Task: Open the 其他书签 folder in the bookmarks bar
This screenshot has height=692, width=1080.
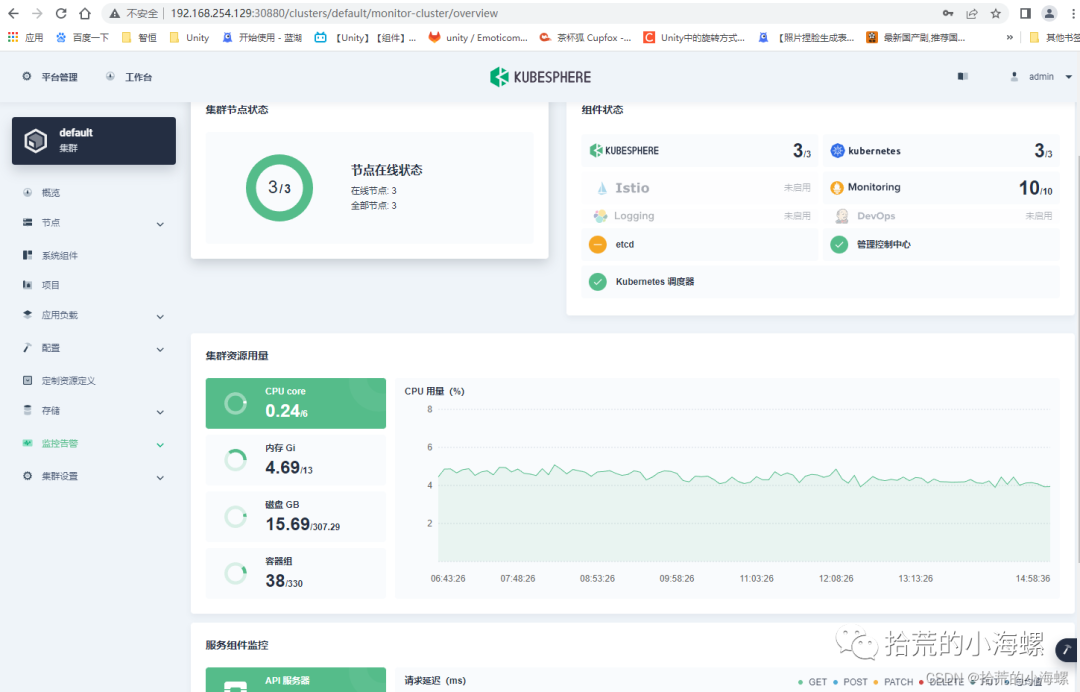Action: (x=1054, y=38)
